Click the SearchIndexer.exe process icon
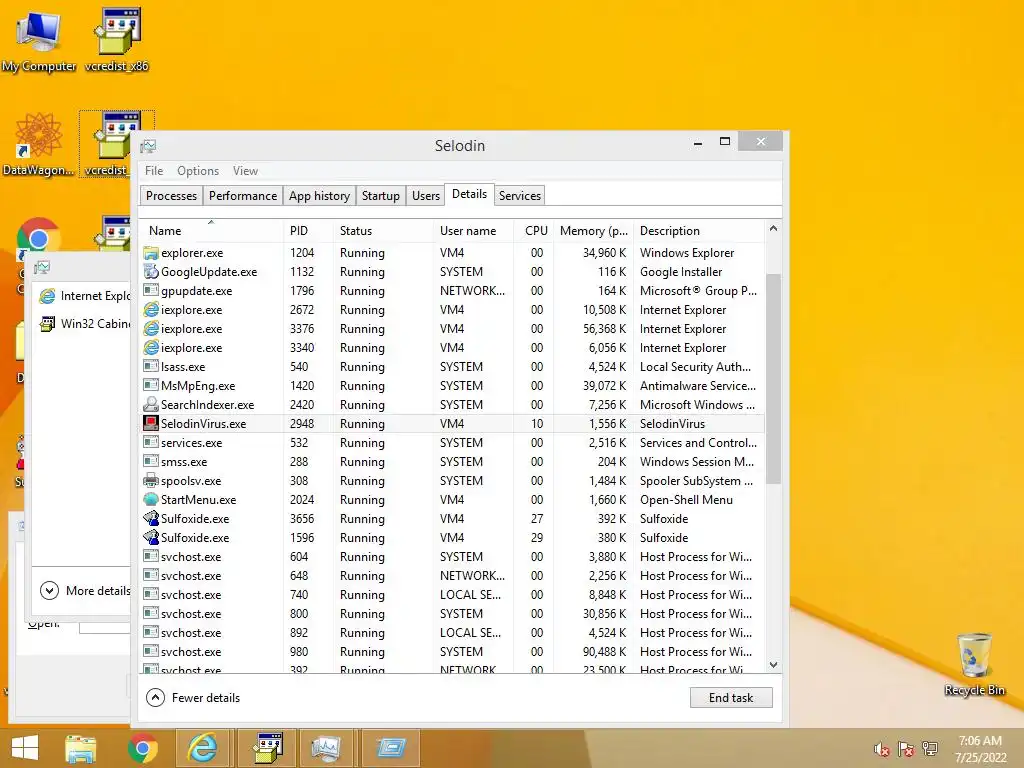Screen dimensions: 1024x768 151,405
